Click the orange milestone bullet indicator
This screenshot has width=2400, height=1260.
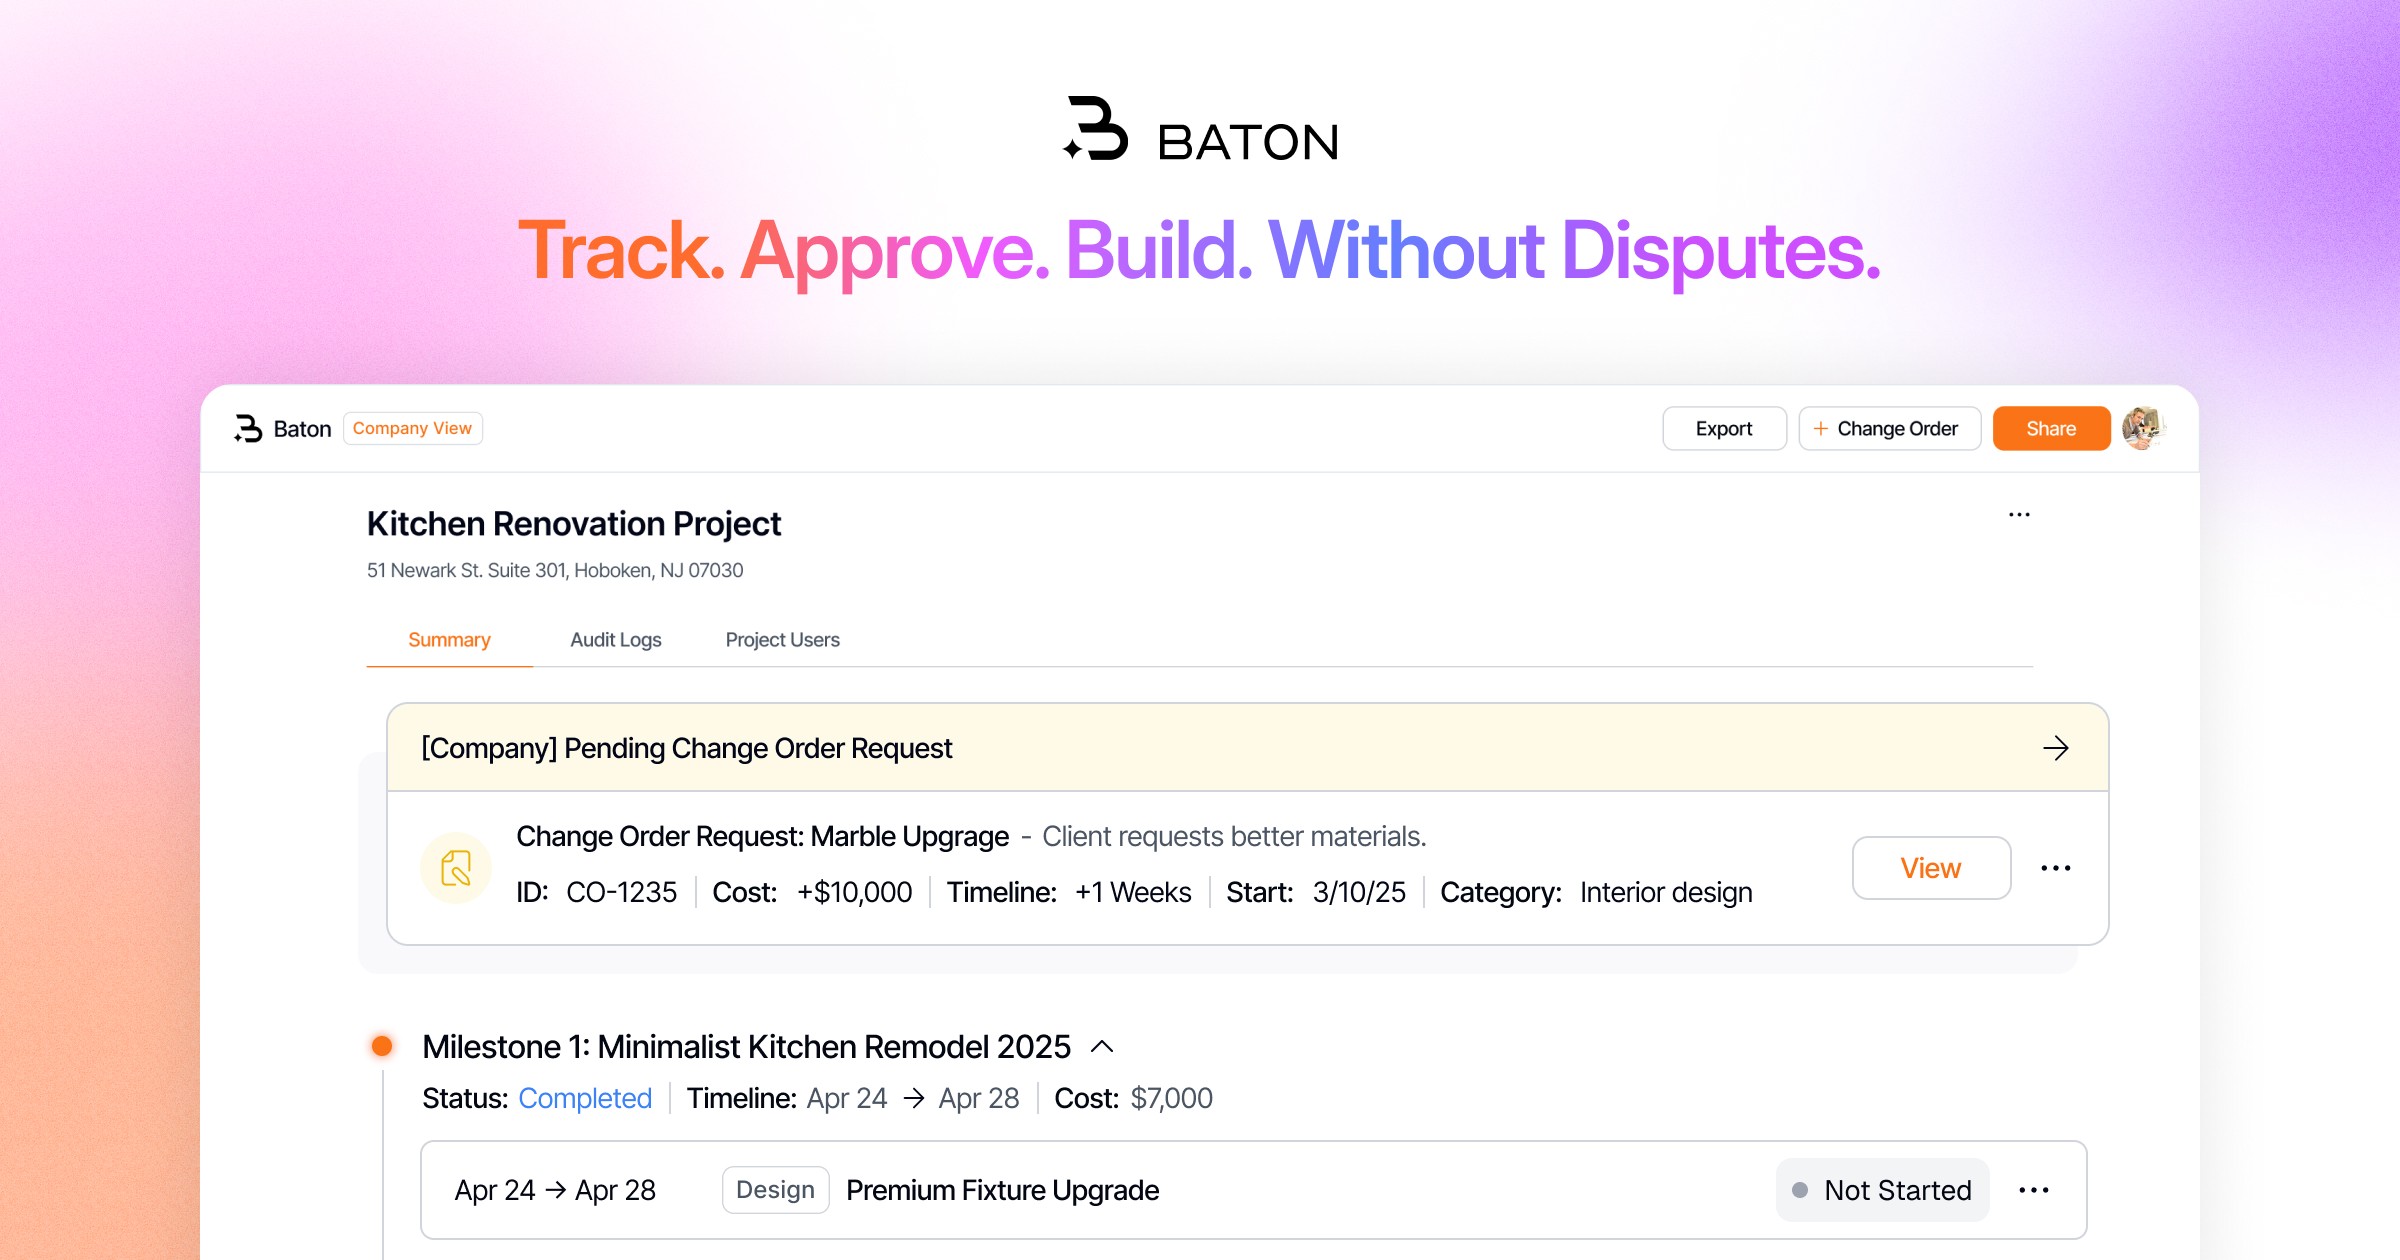coord(383,1046)
